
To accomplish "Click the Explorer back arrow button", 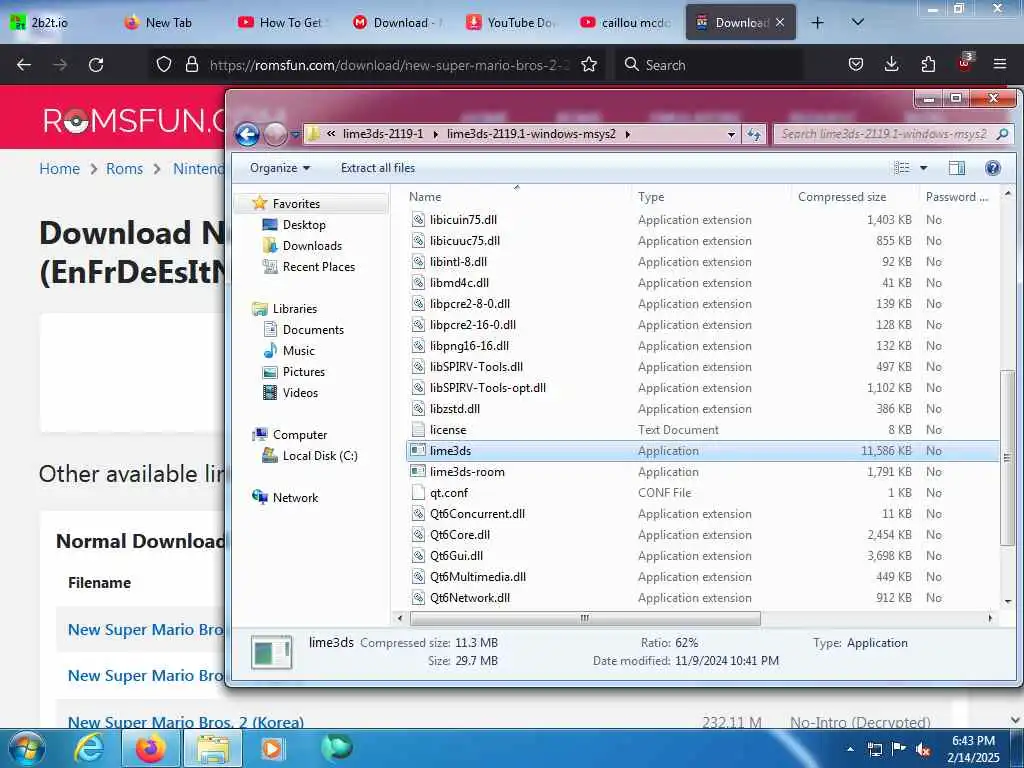I will (247, 135).
